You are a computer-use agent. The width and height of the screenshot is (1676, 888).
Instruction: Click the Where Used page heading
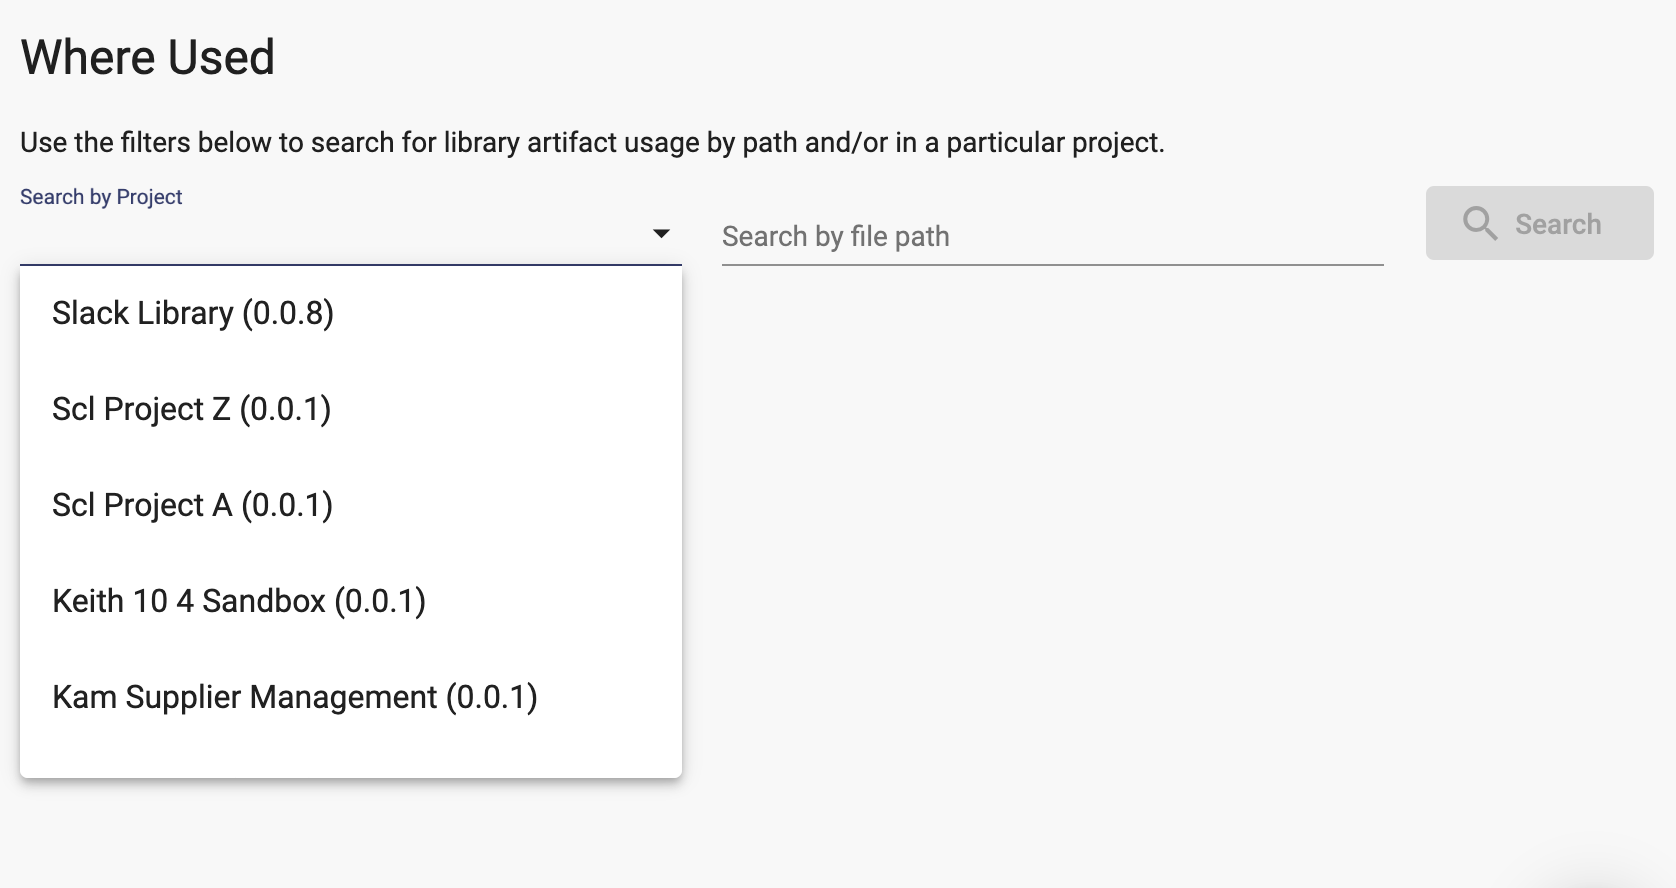click(148, 57)
